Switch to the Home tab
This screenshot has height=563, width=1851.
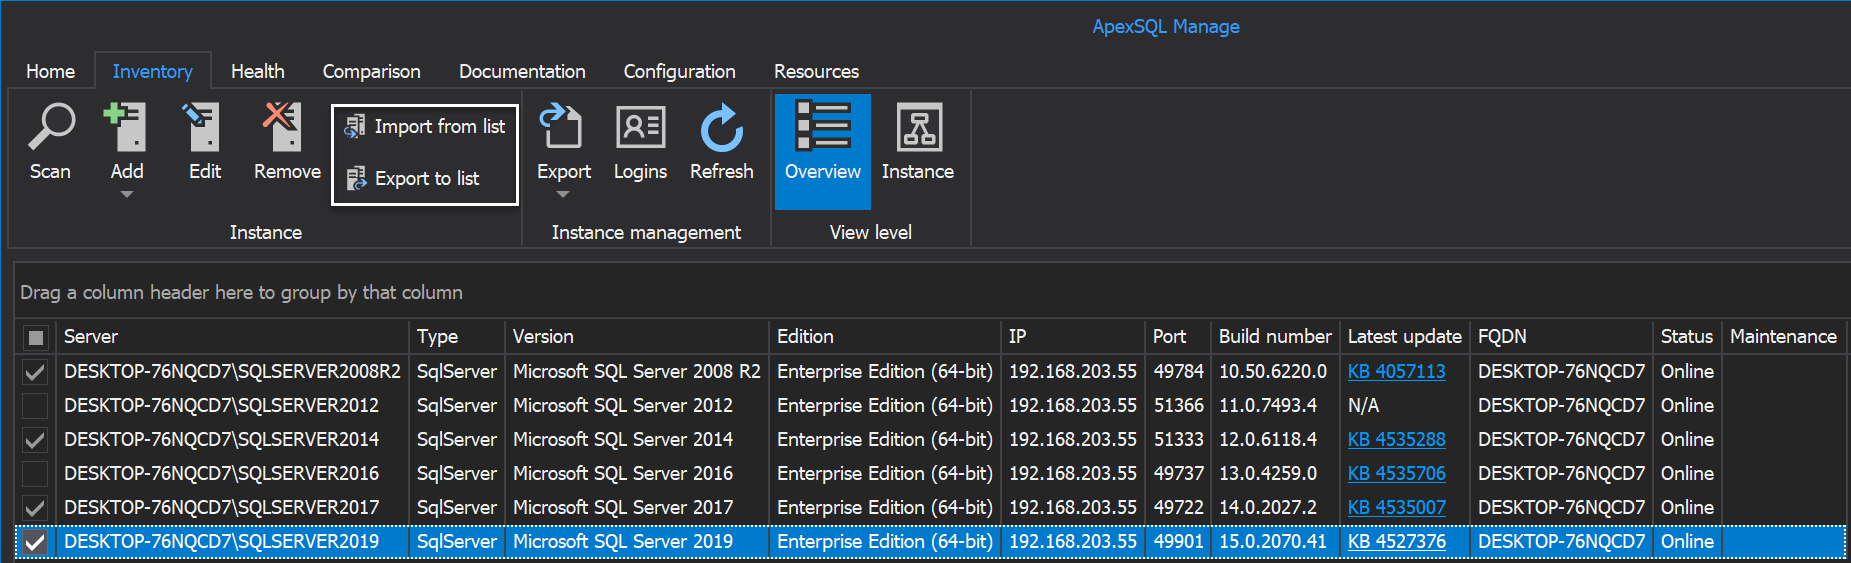point(50,71)
